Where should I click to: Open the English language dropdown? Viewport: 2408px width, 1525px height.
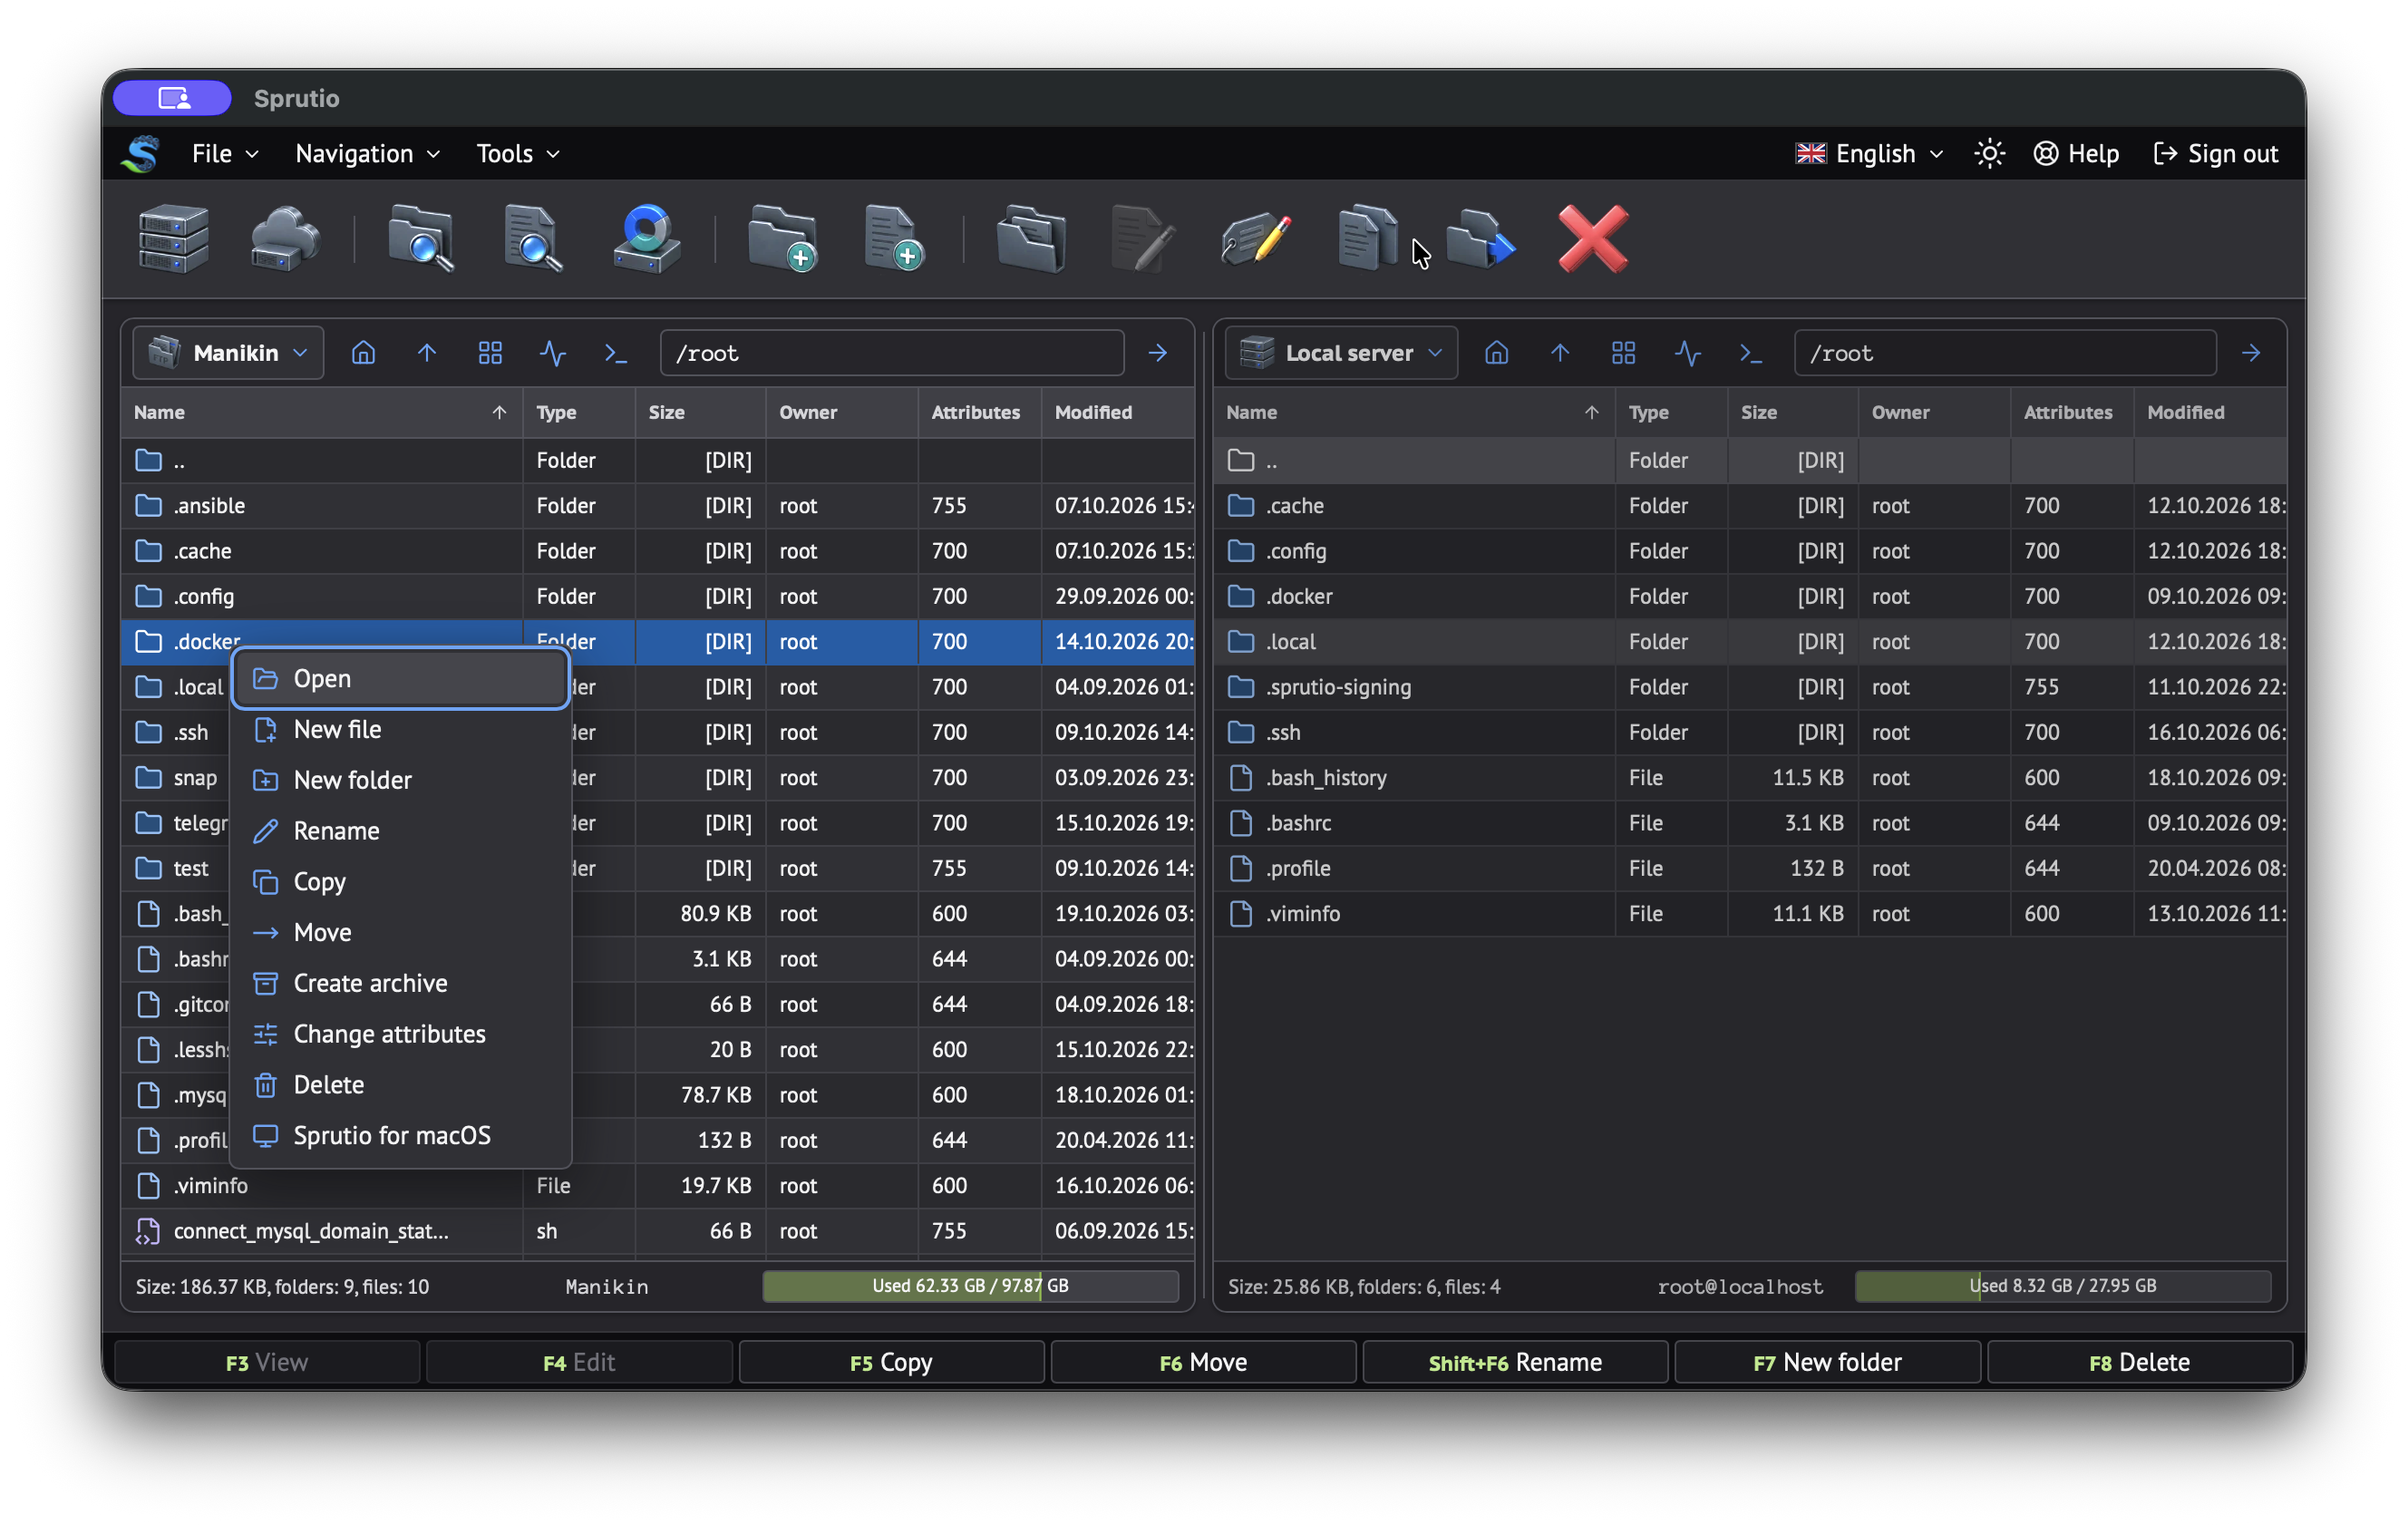coord(1870,154)
